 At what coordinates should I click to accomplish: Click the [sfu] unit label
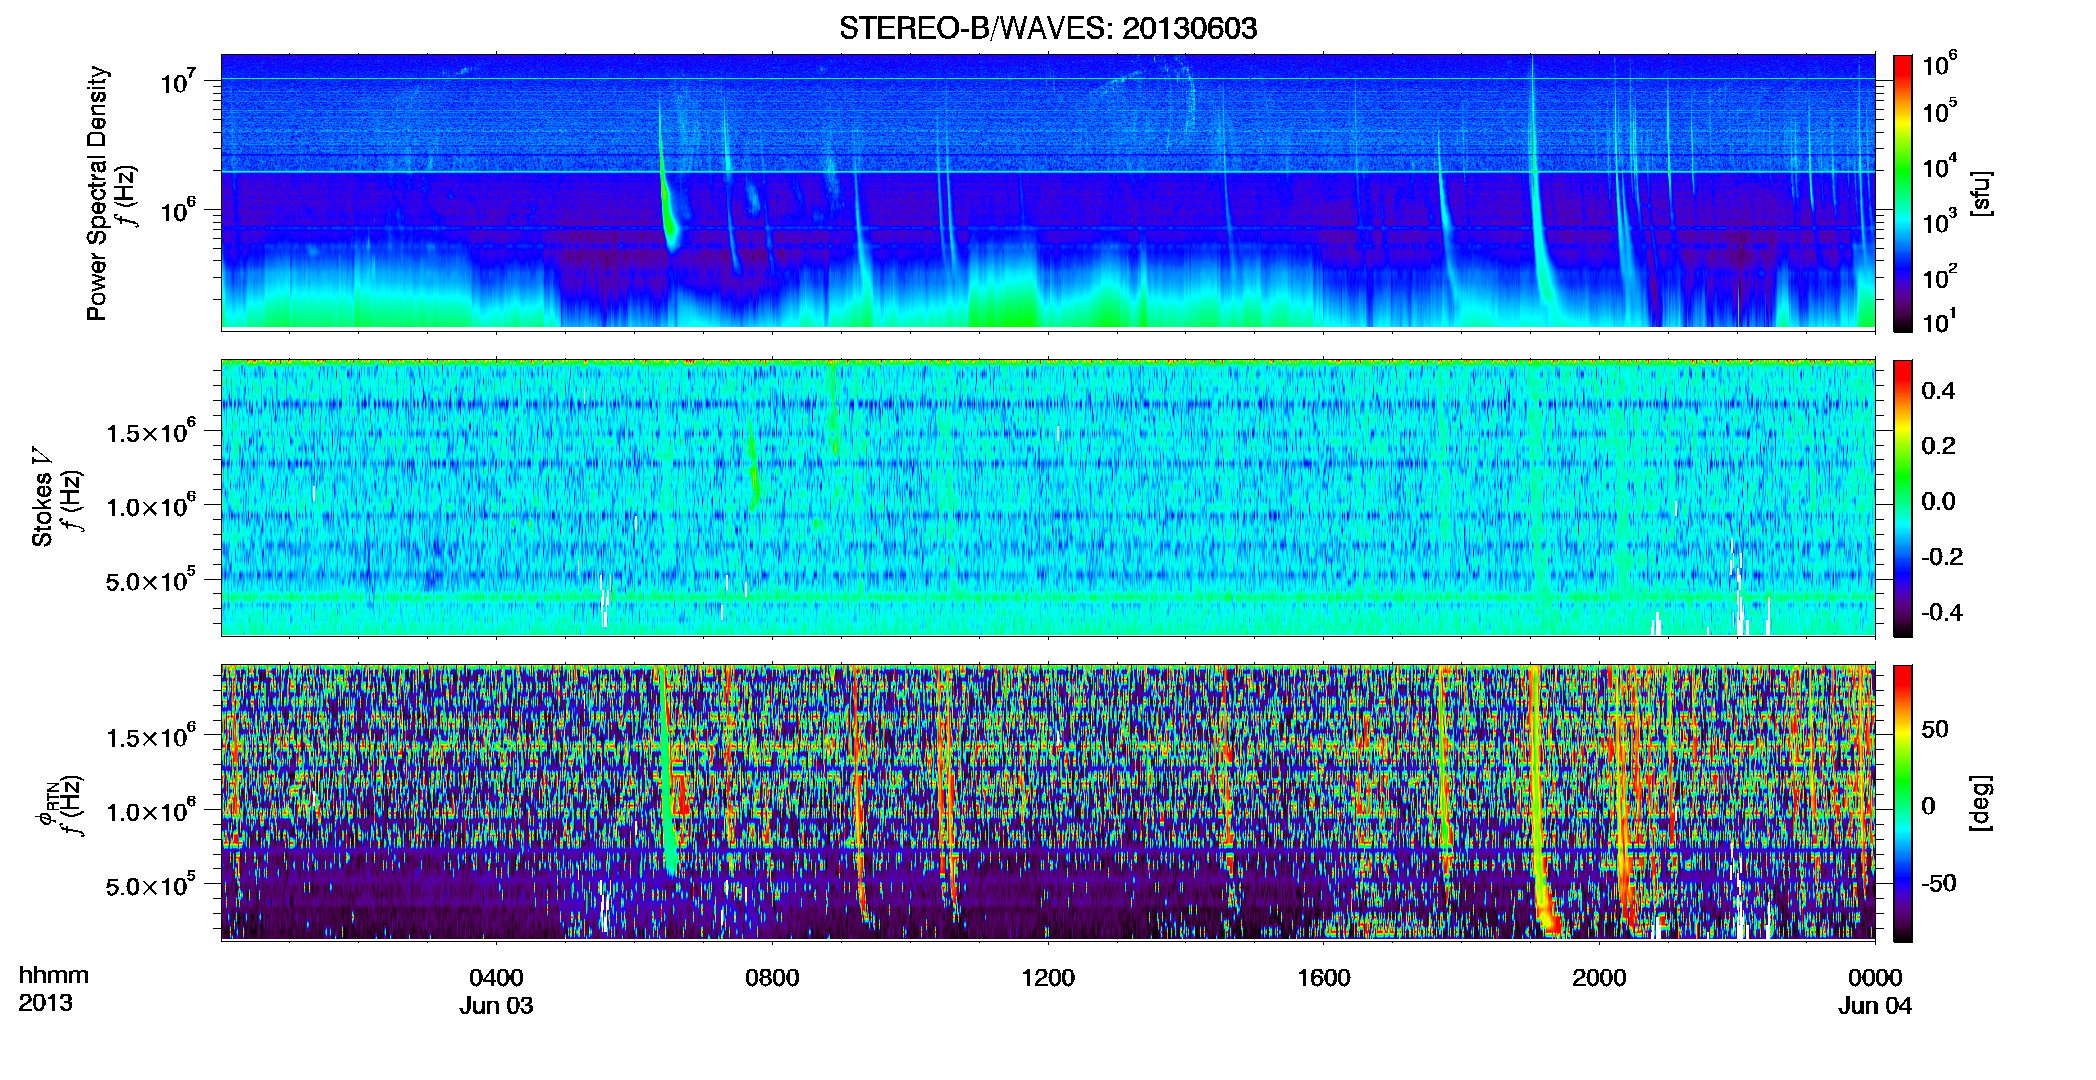click(1981, 193)
